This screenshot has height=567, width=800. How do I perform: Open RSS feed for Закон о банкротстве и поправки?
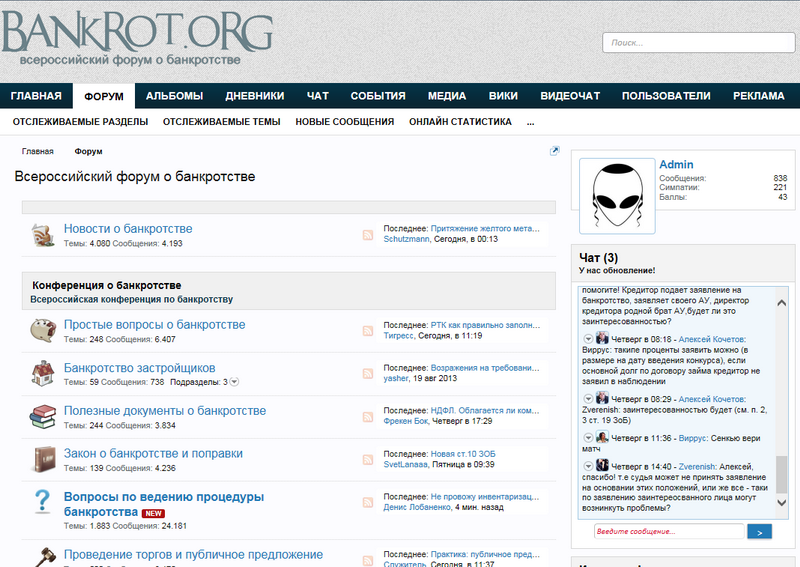(x=368, y=459)
